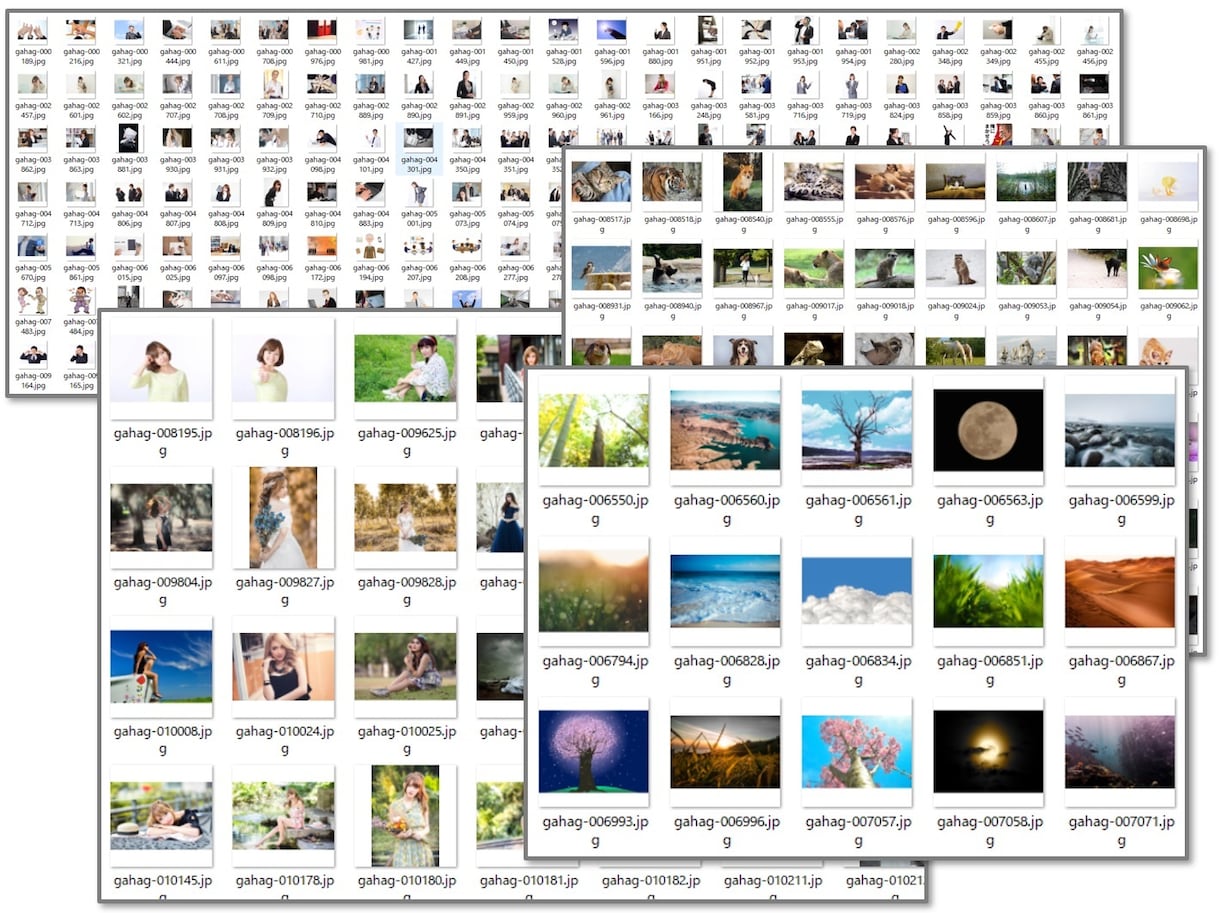1220x913 pixels.
Task: Open the butterfly on flower gahag-009062.jpg
Action: pyautogui.click(x=1168, y=268)
